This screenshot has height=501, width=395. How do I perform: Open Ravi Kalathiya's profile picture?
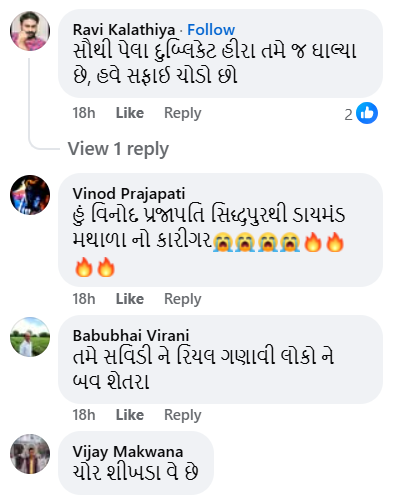coord(30,31)
